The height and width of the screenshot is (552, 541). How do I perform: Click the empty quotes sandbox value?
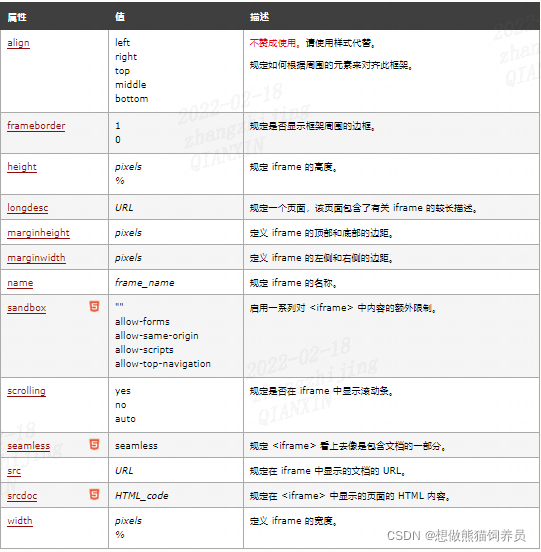(119, 306)
